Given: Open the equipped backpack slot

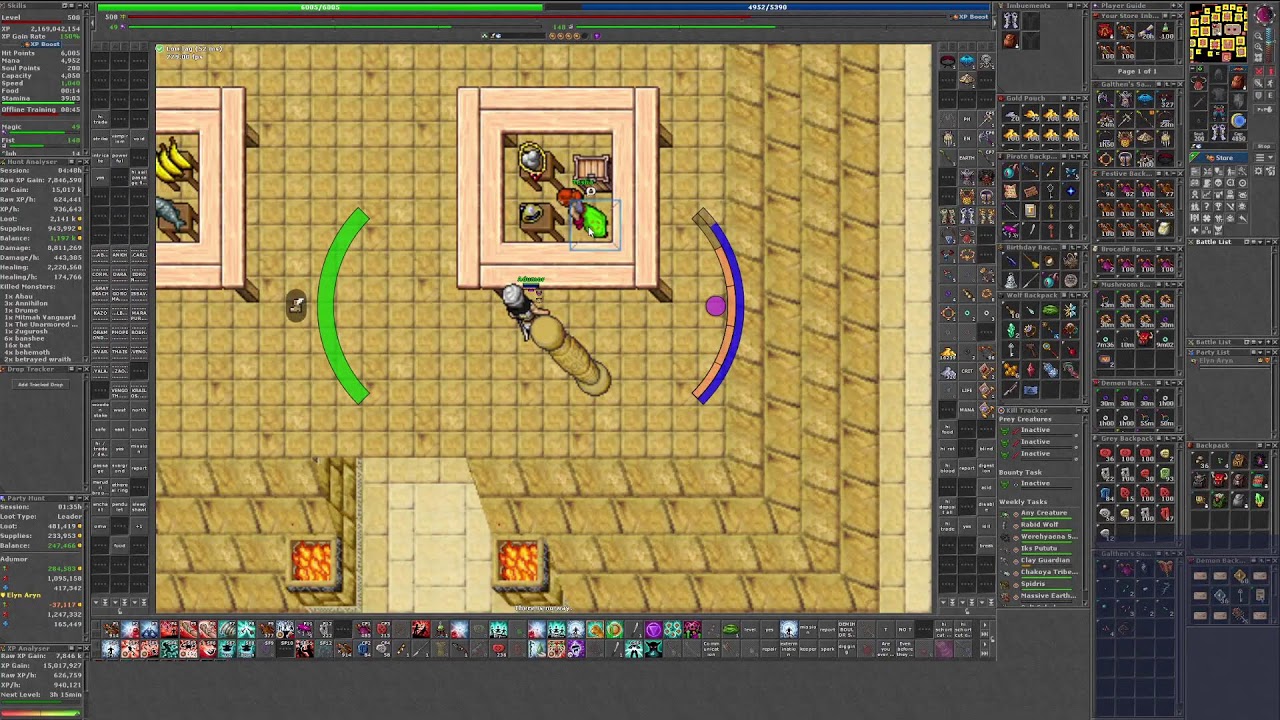Looking at the screenshot, I should pos(1238,82).
